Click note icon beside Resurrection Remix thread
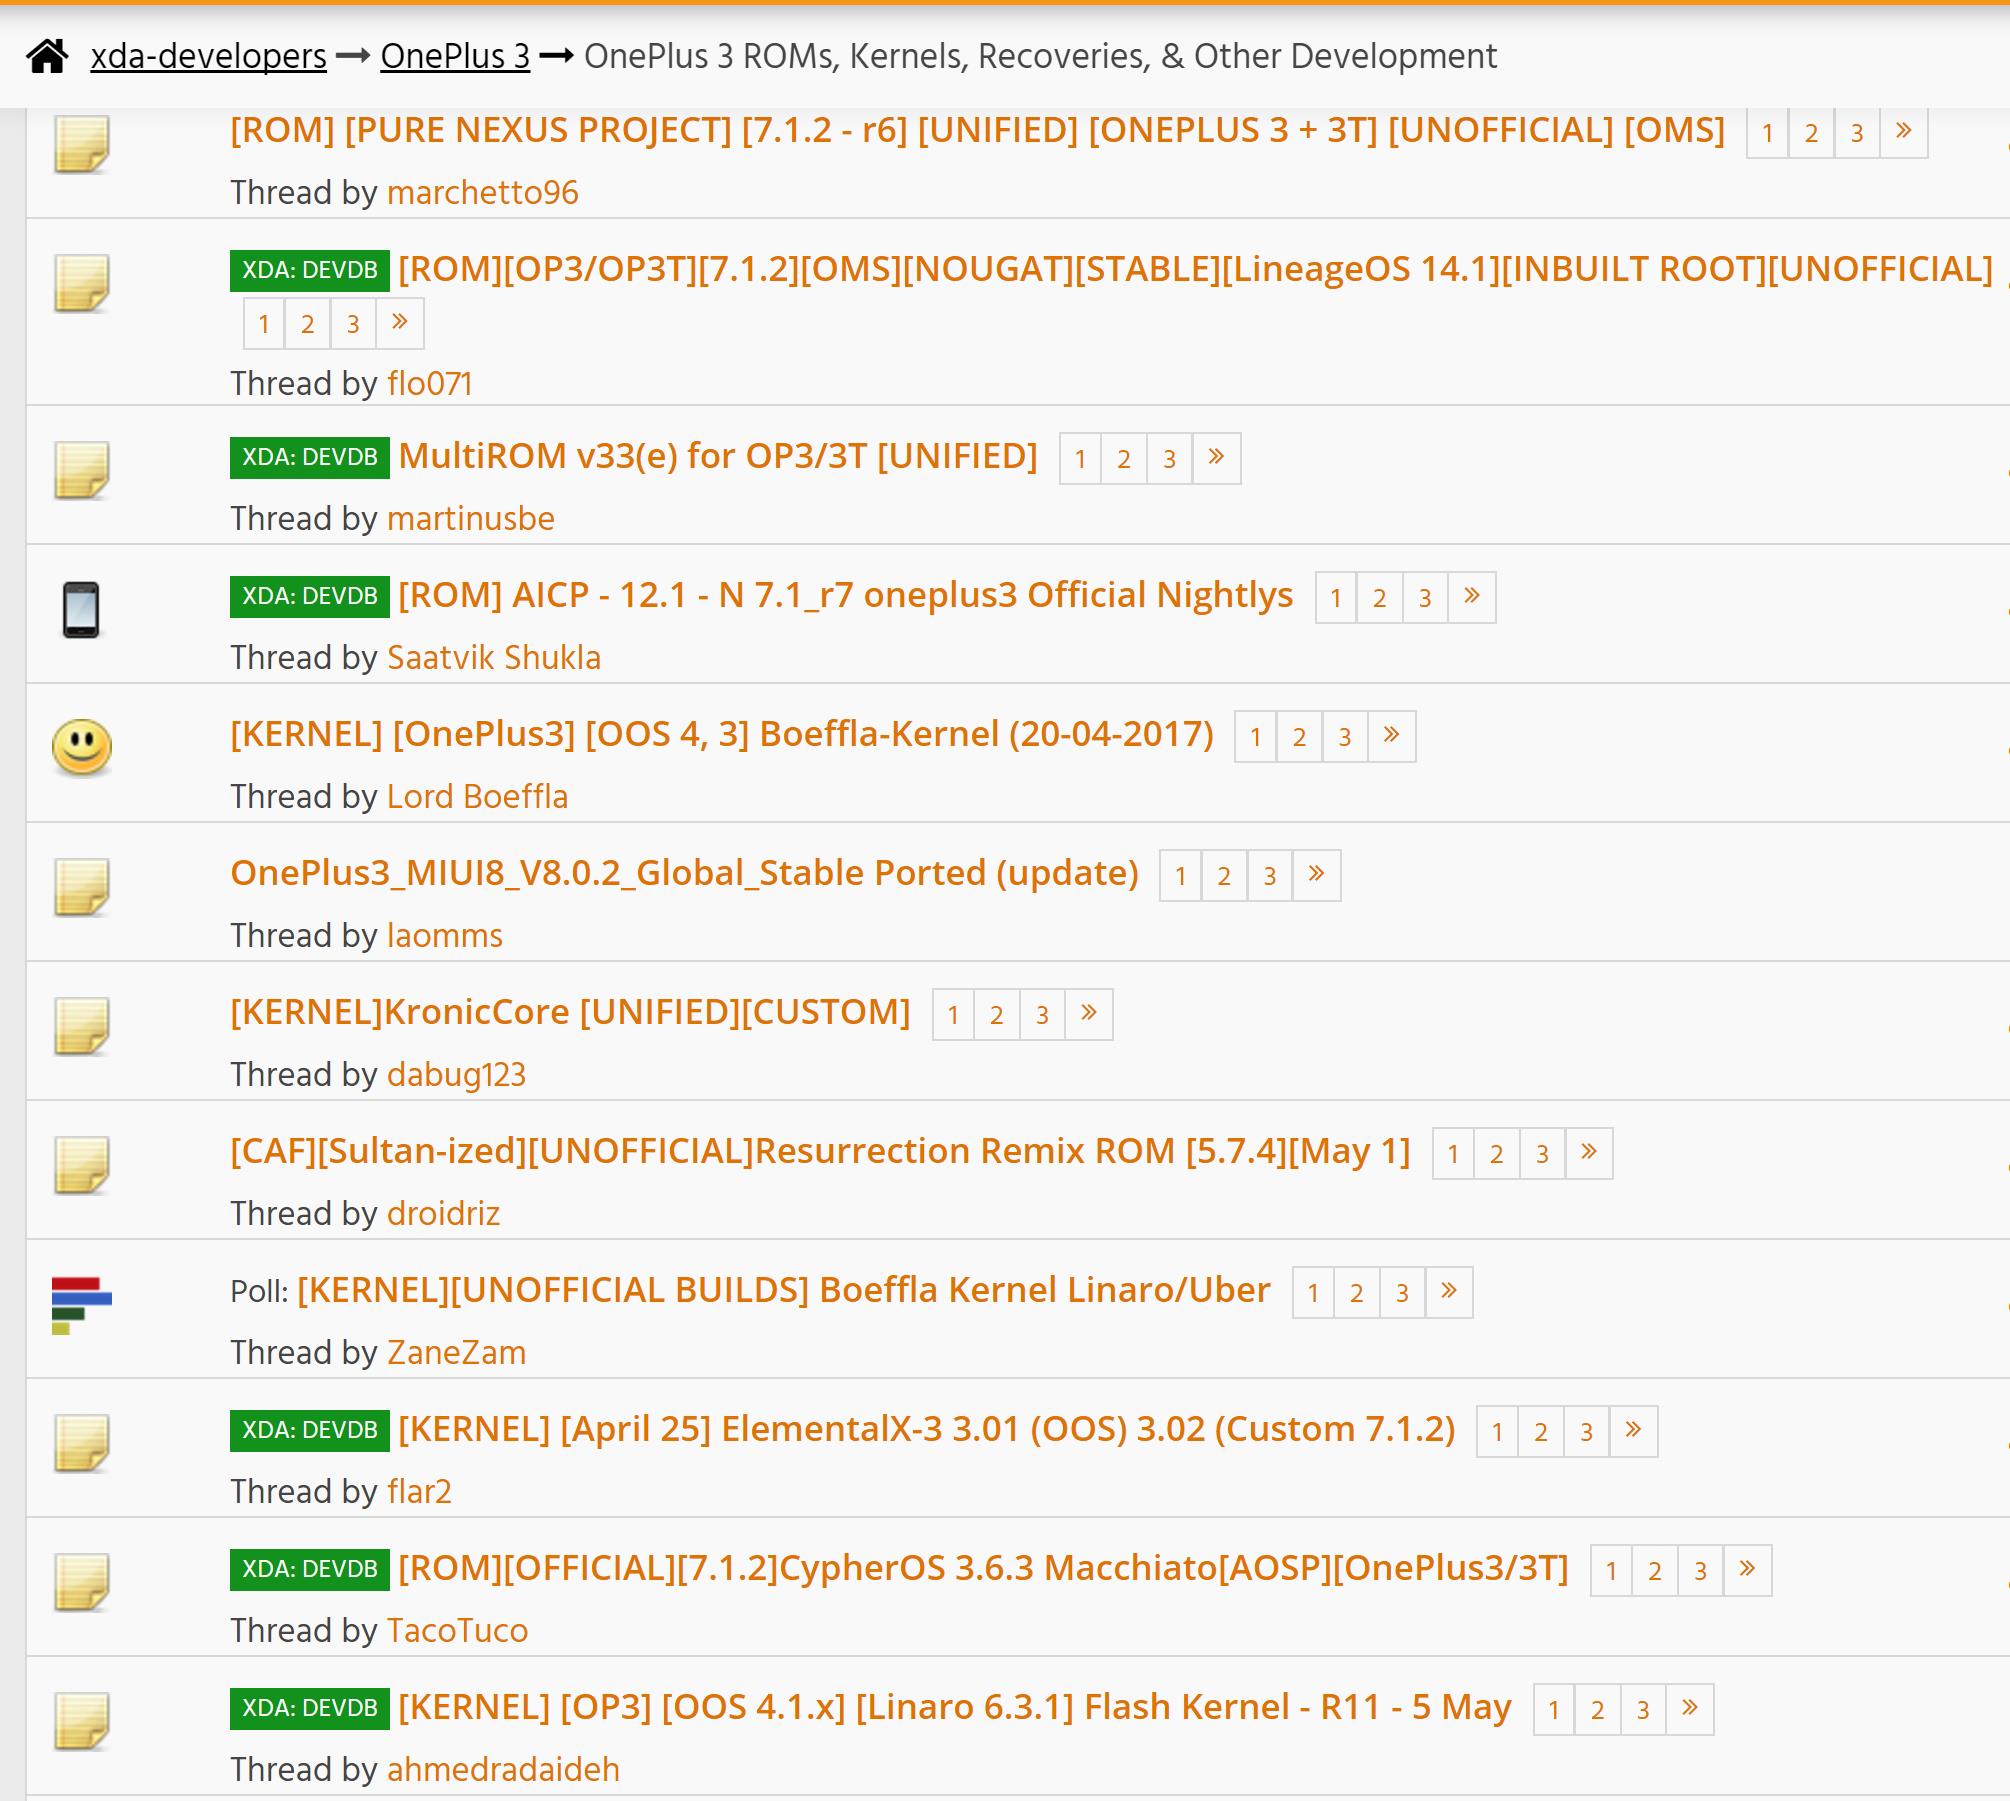This screenshot has height=1801, width=2010. click(81, 1165)
